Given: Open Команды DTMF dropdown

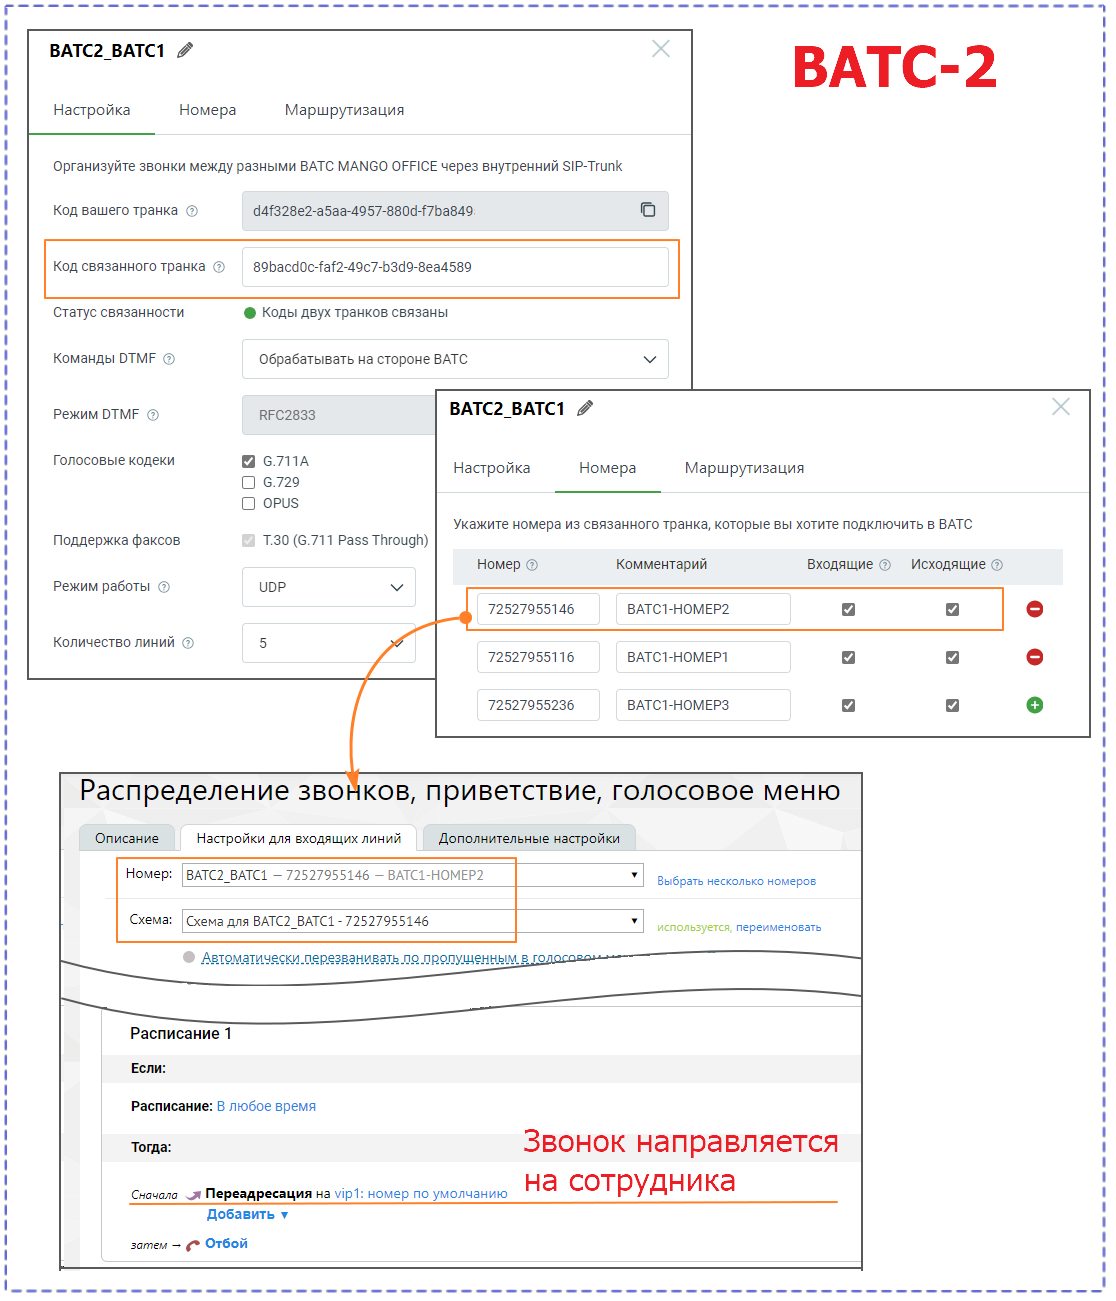Looking at the screenshot, I should [x=455, y=359].
